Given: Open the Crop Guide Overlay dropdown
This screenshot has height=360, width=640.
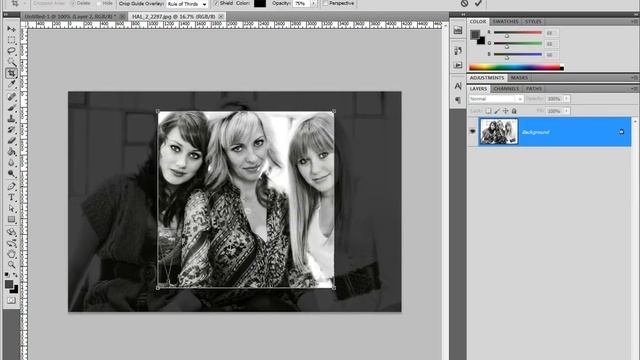Looking at the screenshot, I should (187, 4).
